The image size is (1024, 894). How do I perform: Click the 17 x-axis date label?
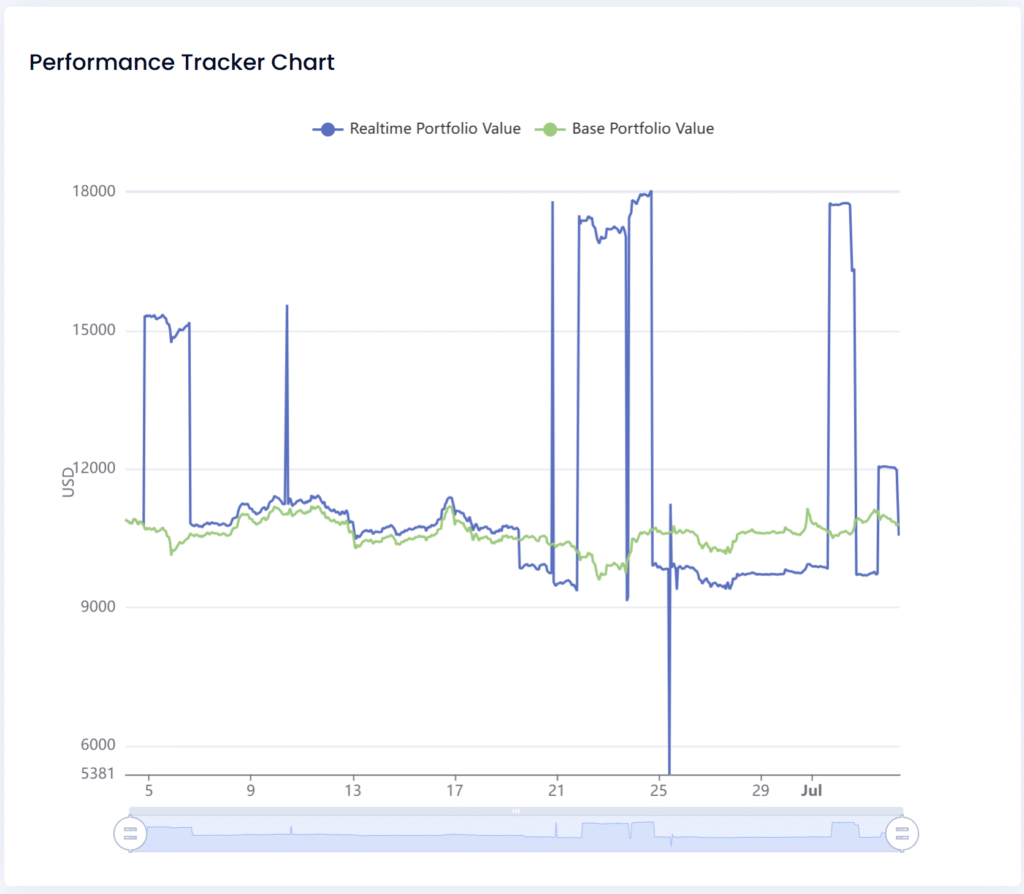pos(455,790)
